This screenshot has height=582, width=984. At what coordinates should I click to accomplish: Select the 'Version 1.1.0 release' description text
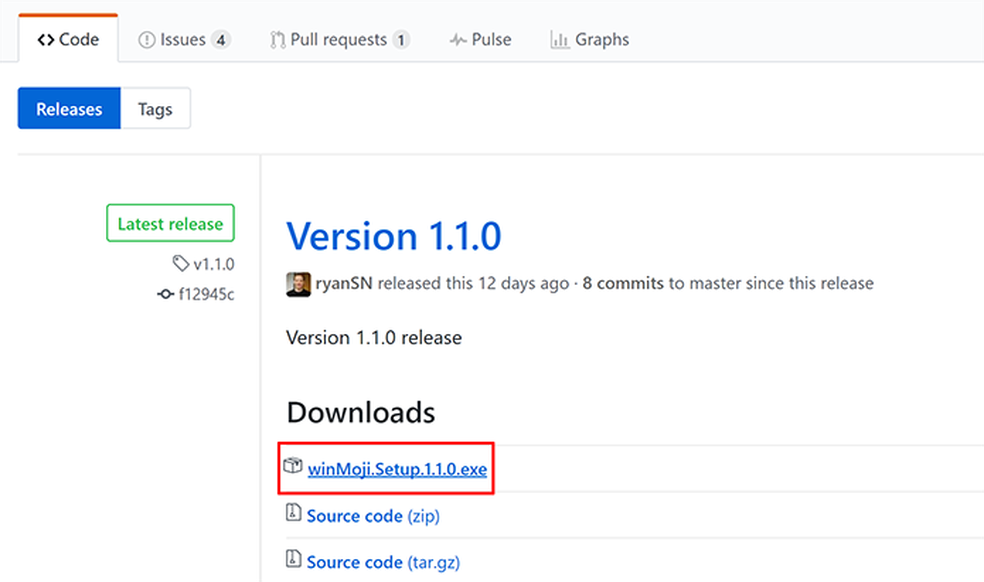coord(374,338)
